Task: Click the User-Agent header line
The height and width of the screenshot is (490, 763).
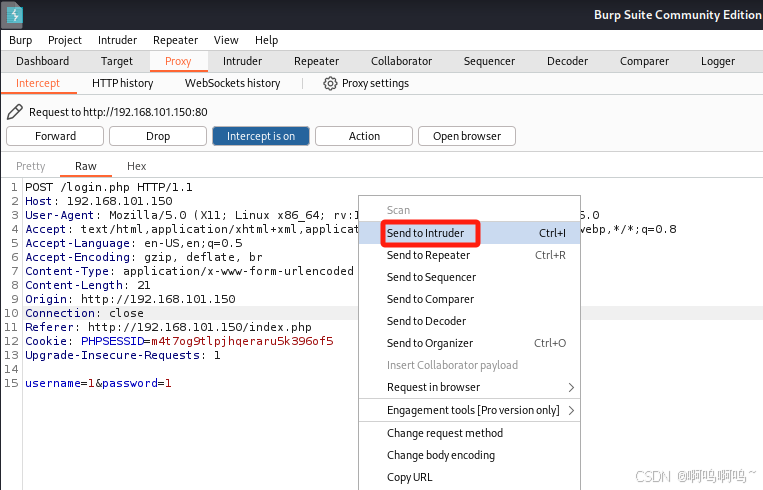Action: click(192, 216)
